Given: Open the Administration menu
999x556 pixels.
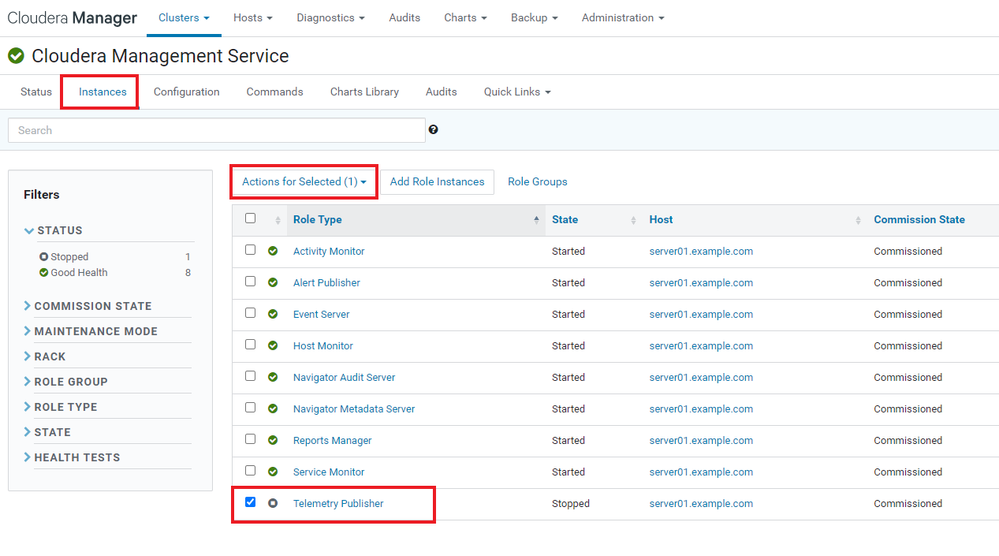Looking at the screenshot, I should [x=622, y=18].
